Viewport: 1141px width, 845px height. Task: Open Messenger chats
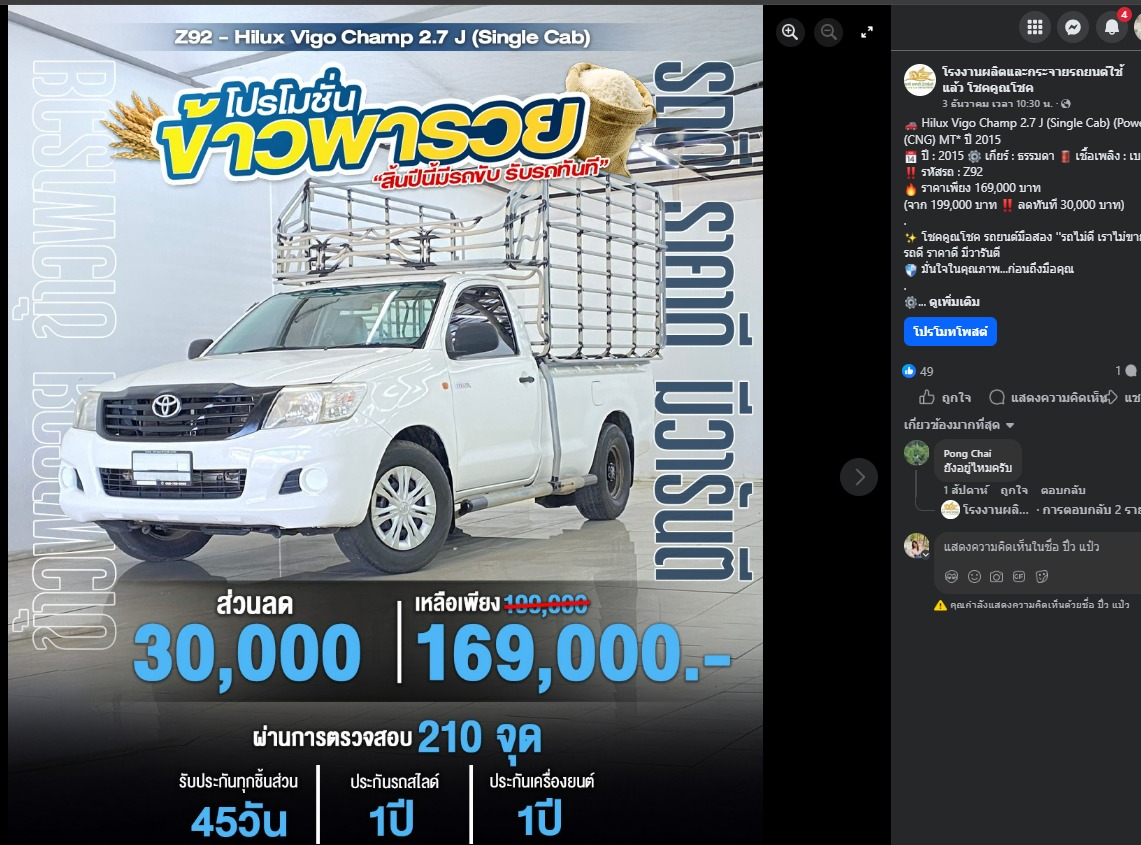click(1073, 28)
